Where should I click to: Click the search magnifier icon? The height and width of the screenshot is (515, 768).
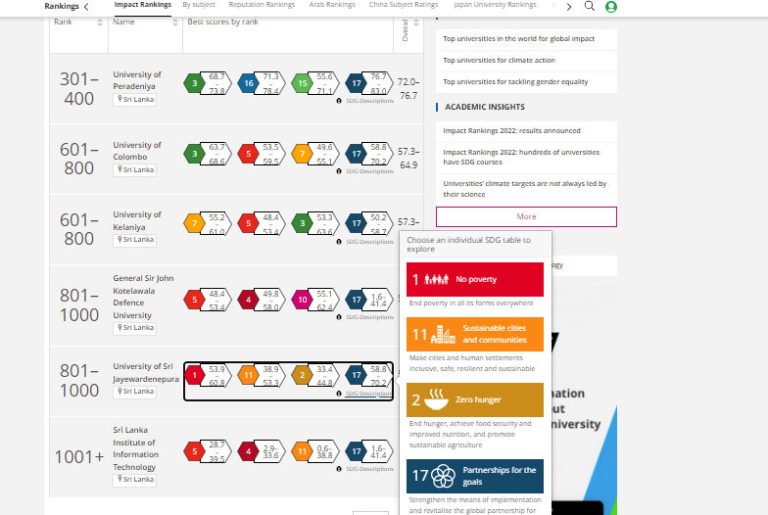(589, 6)
